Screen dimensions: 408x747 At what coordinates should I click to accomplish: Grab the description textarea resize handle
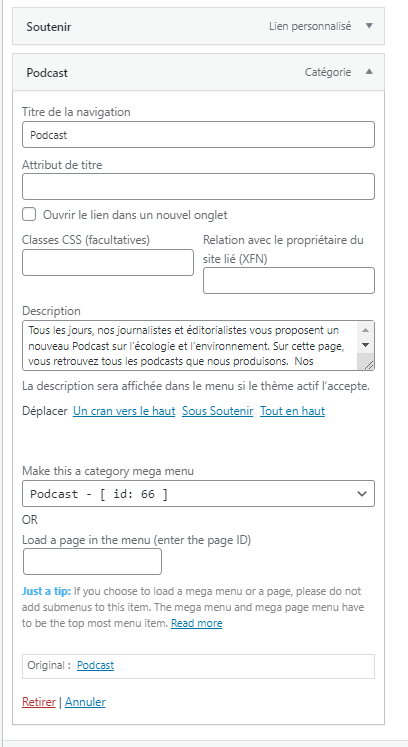click(368, 364)
